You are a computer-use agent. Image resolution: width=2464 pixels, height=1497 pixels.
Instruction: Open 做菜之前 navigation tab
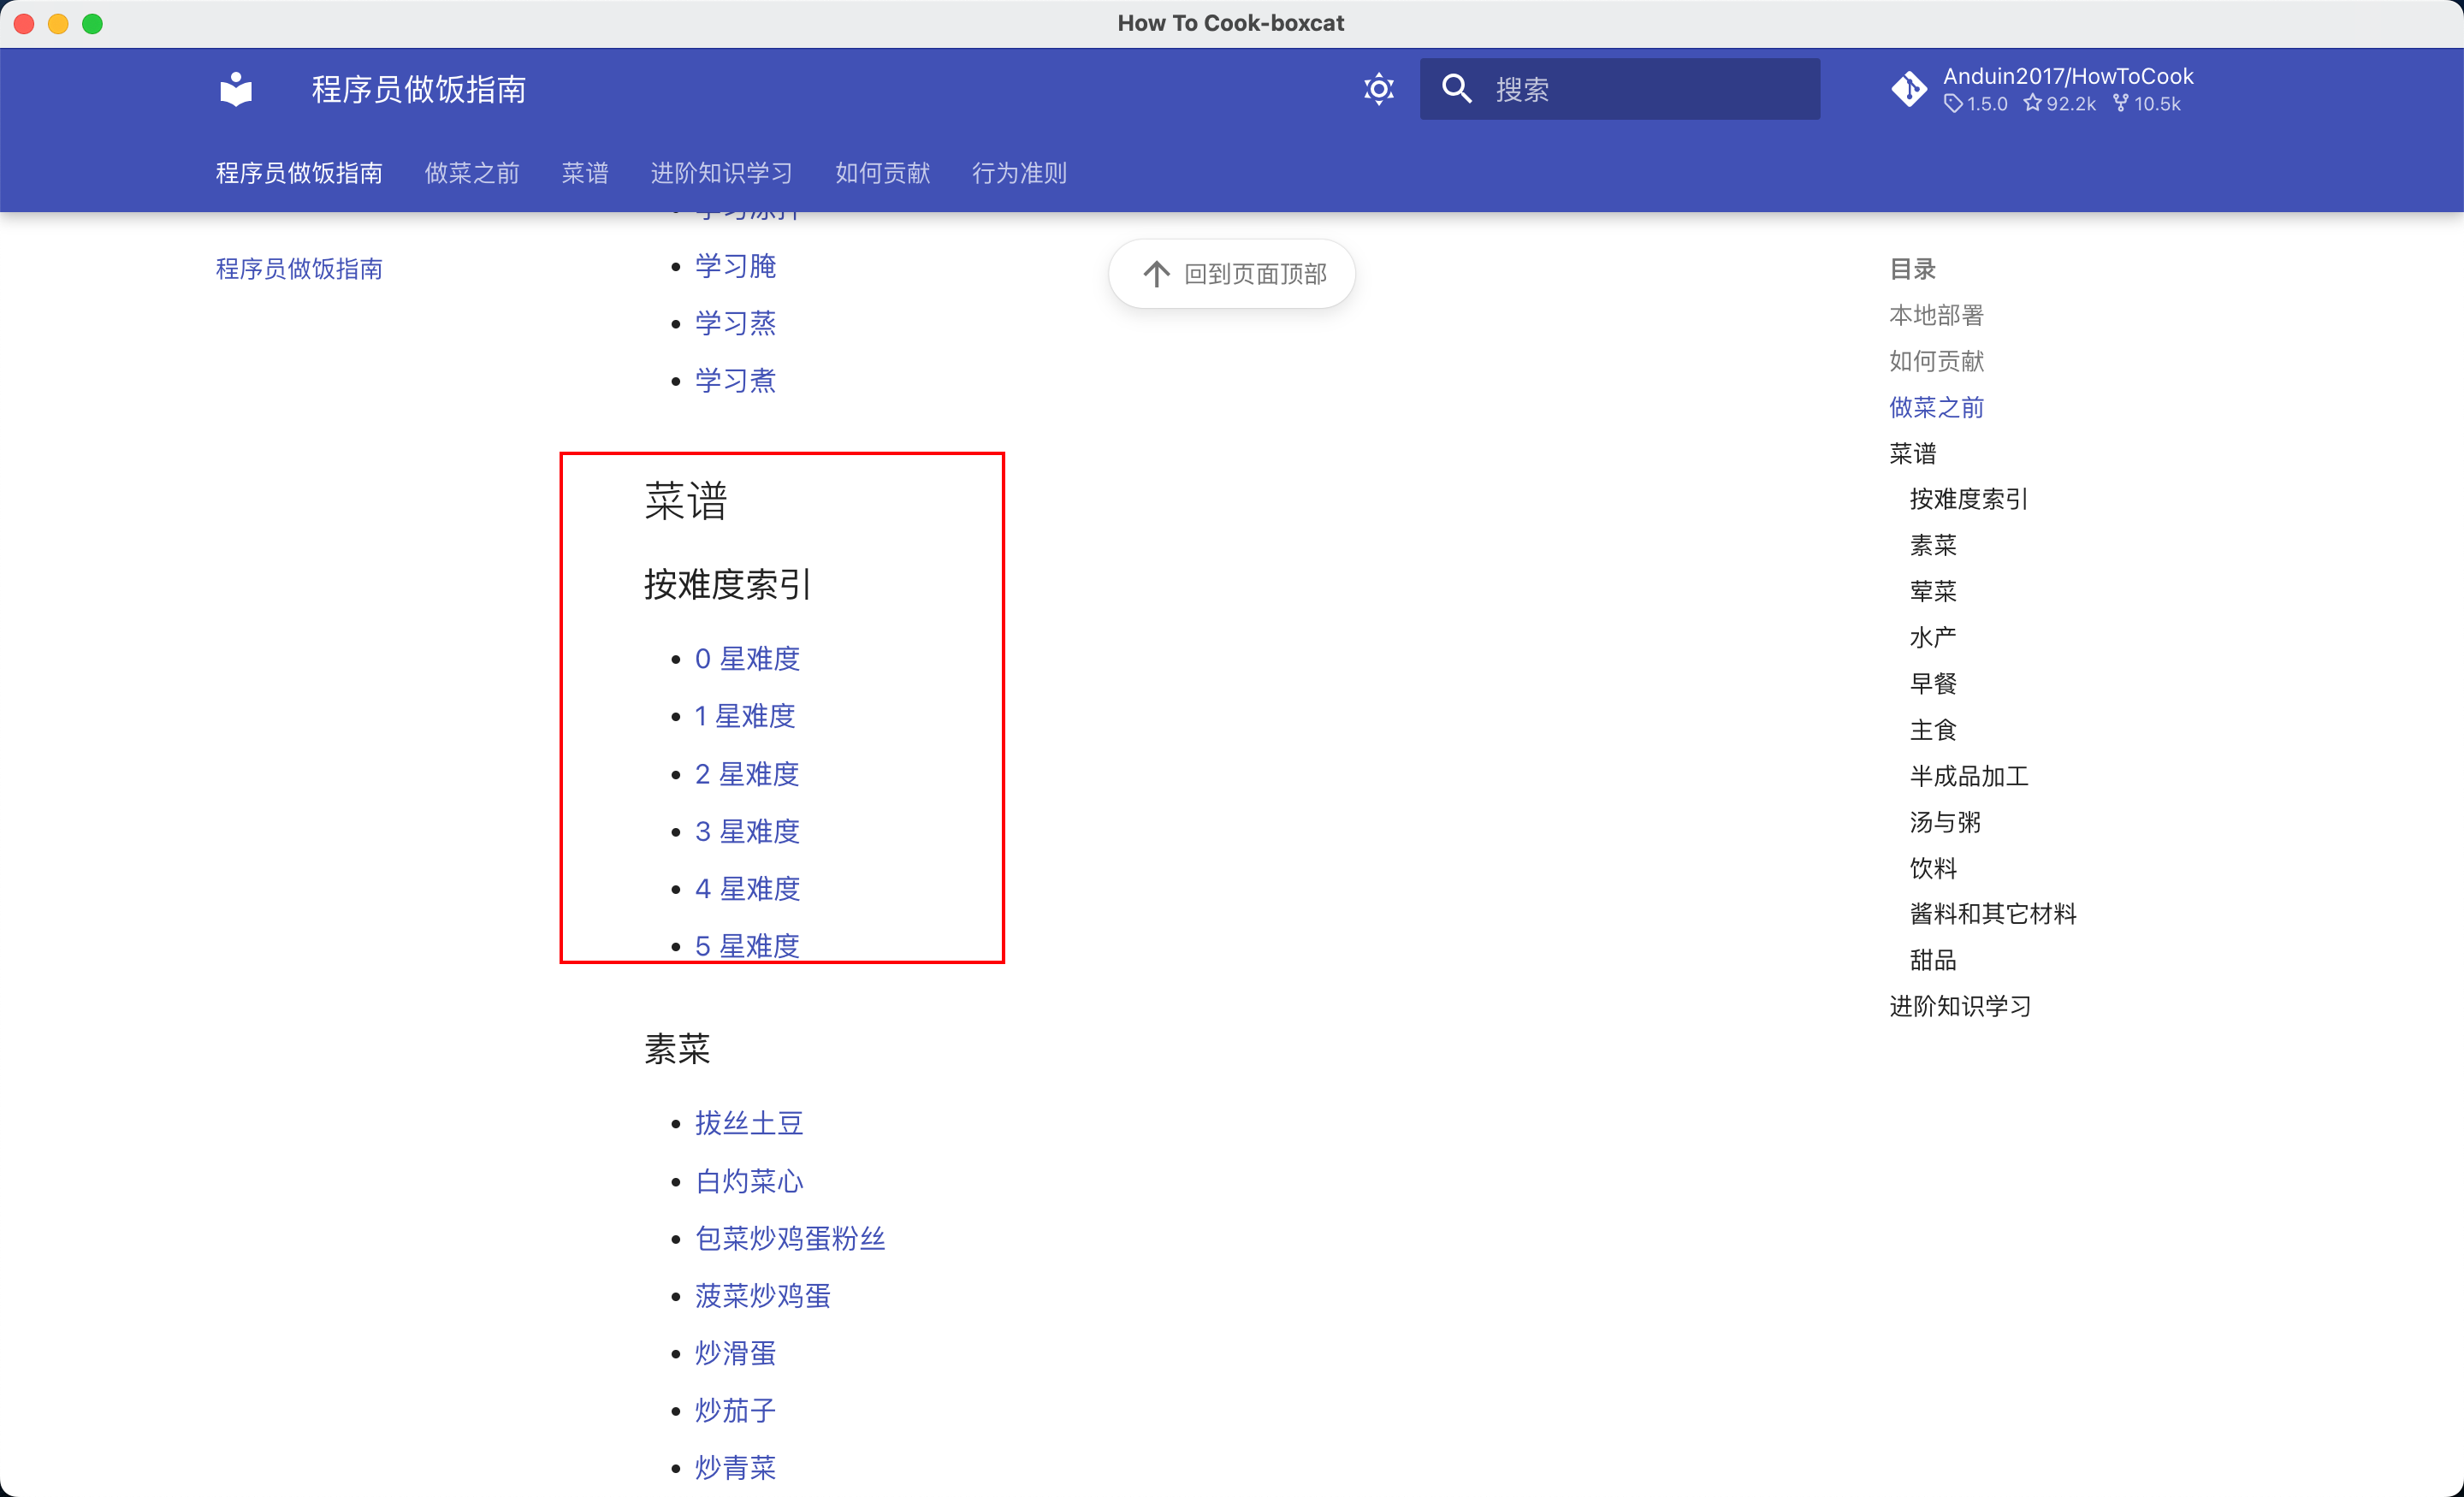point(472,173)
